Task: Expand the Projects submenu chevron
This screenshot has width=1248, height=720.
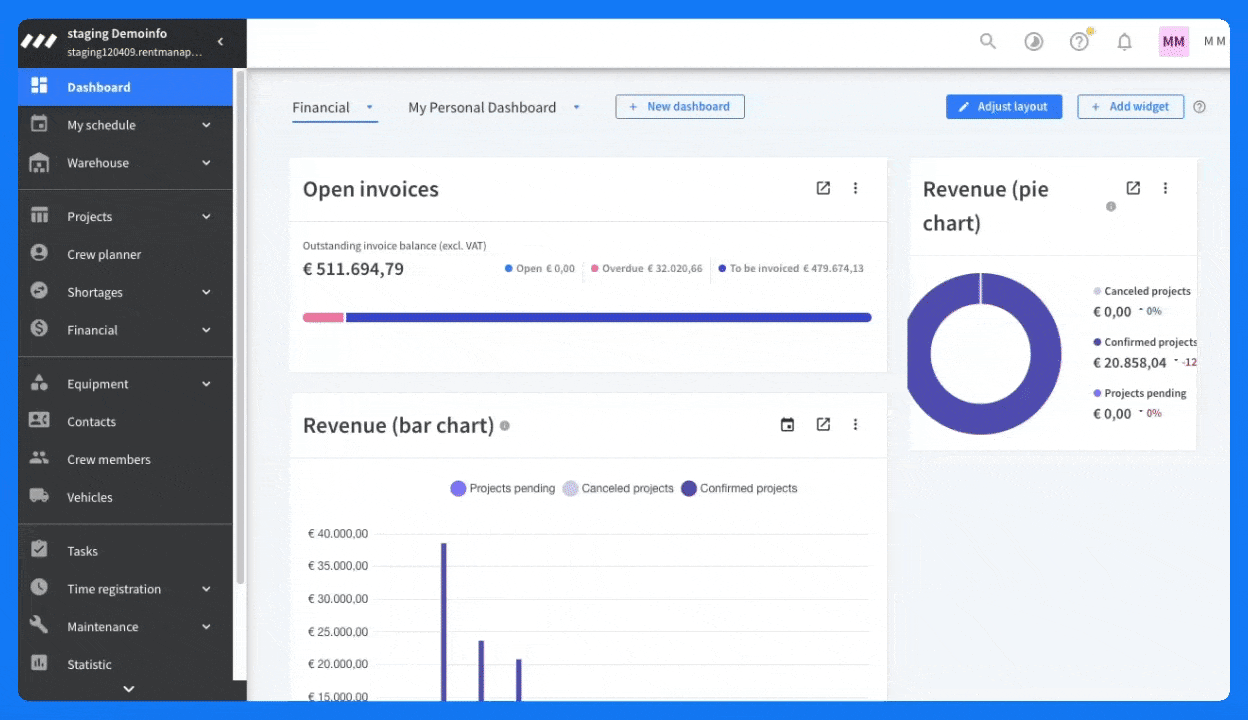Action: [206, 217]
